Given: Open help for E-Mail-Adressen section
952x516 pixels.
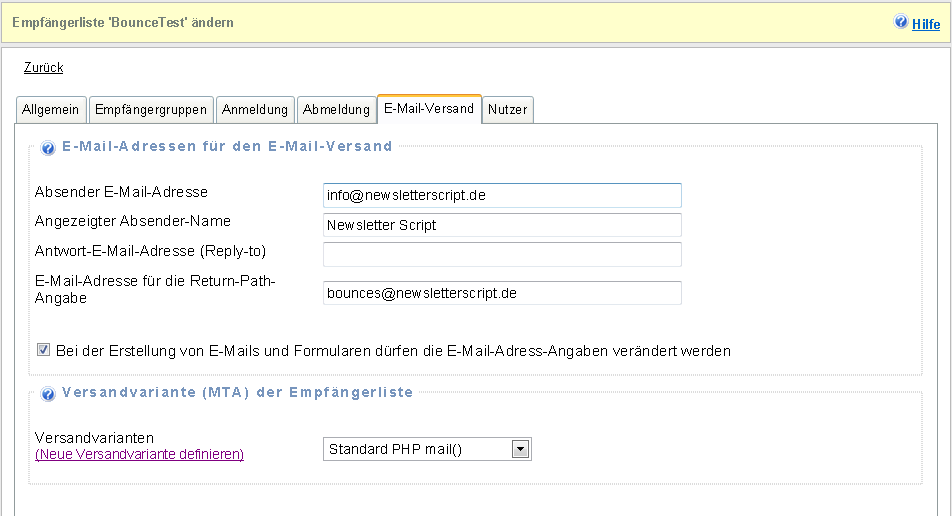Looking at the screenshot, I should click(48, 148).
